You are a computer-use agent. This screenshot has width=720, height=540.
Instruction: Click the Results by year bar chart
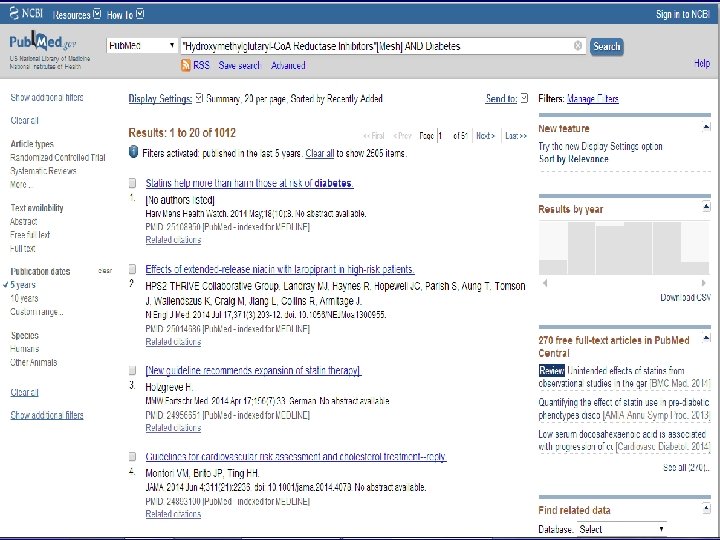pyautogui.click(x=624, y=248)
